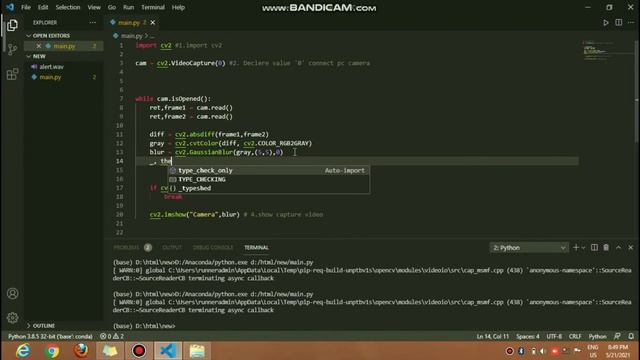
Task: Open the Extensions view
Action: (12, 74)
